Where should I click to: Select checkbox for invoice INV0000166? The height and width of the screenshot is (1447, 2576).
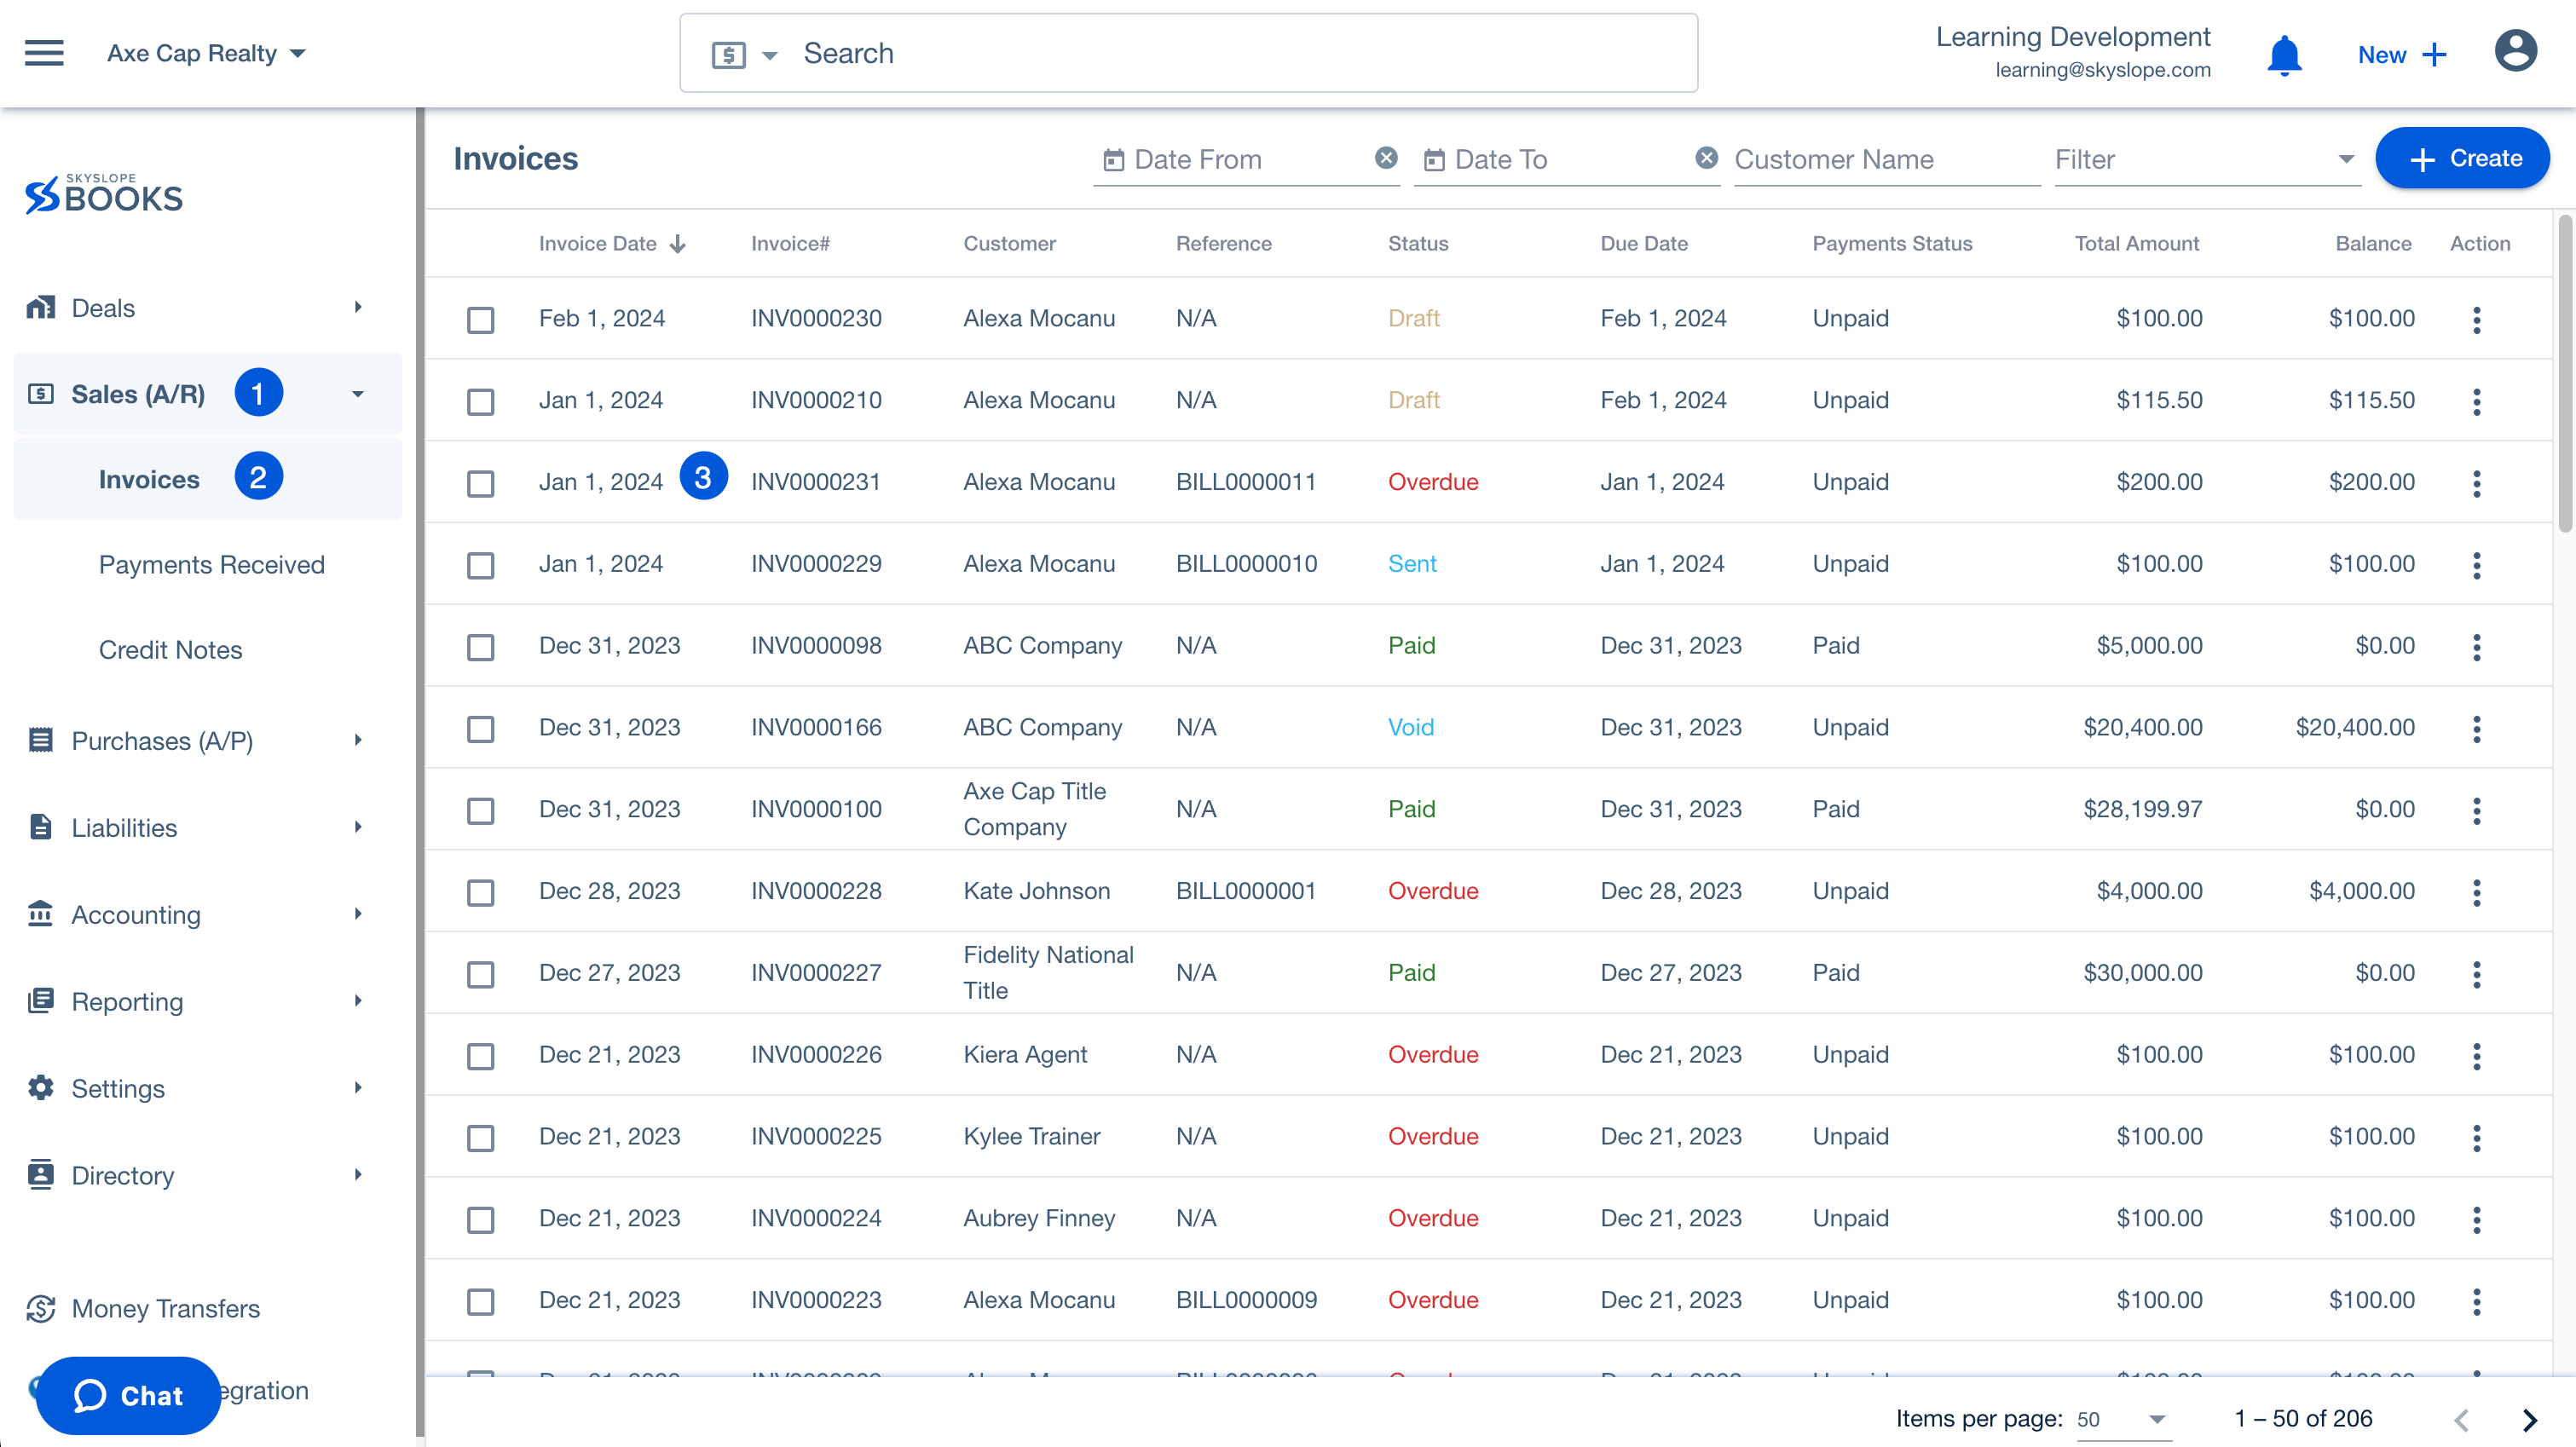click(x=481, y=729)
